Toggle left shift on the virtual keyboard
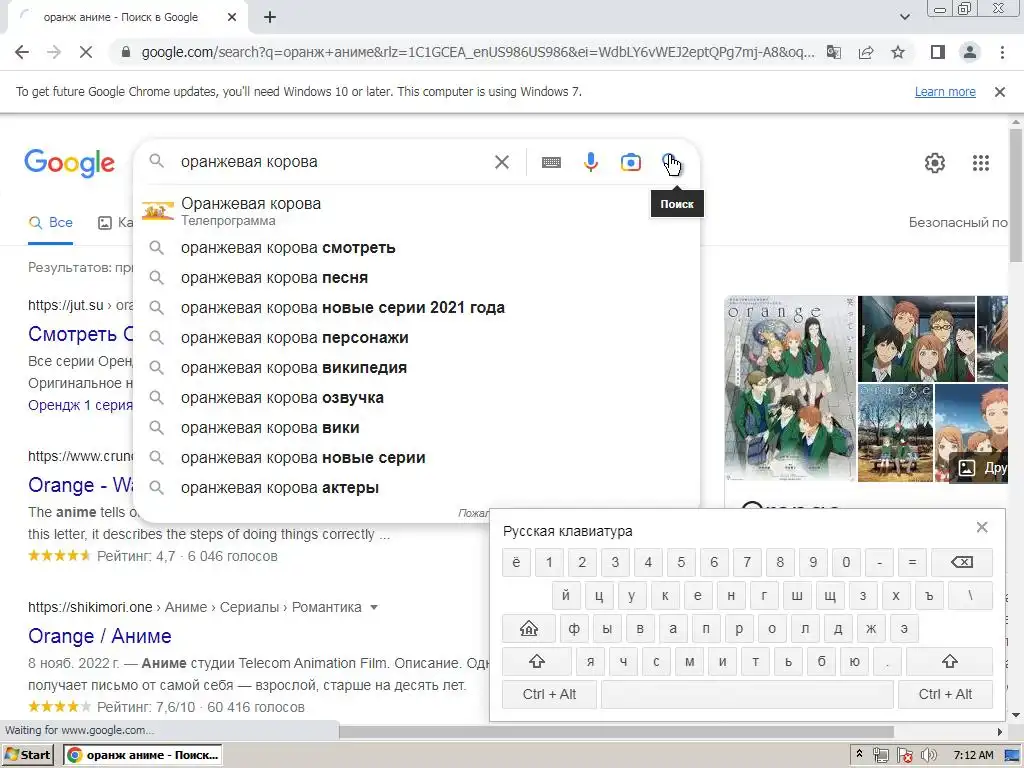Screen dimensions: 1024x768 pyautogui.click(x=537, y=662)
